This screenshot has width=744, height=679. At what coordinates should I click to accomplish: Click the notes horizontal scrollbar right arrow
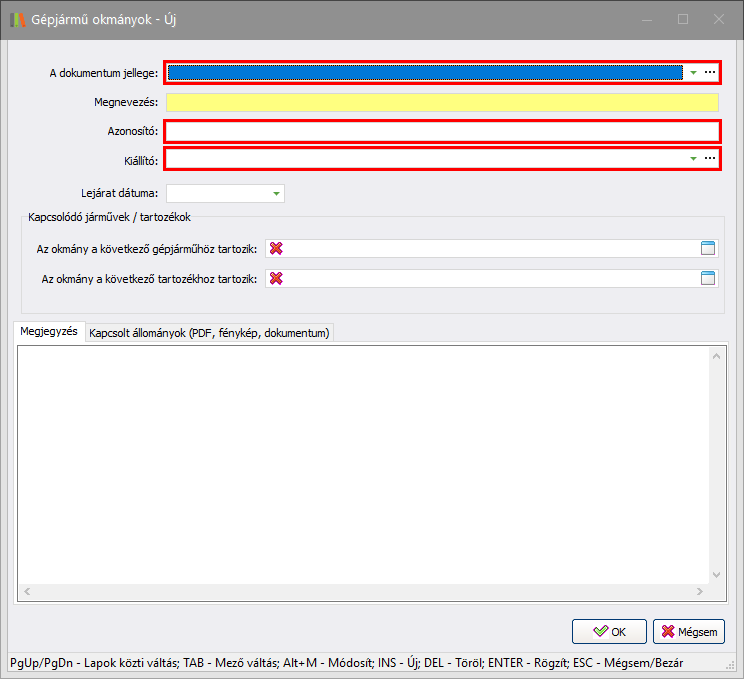click(x=701, y=592)
